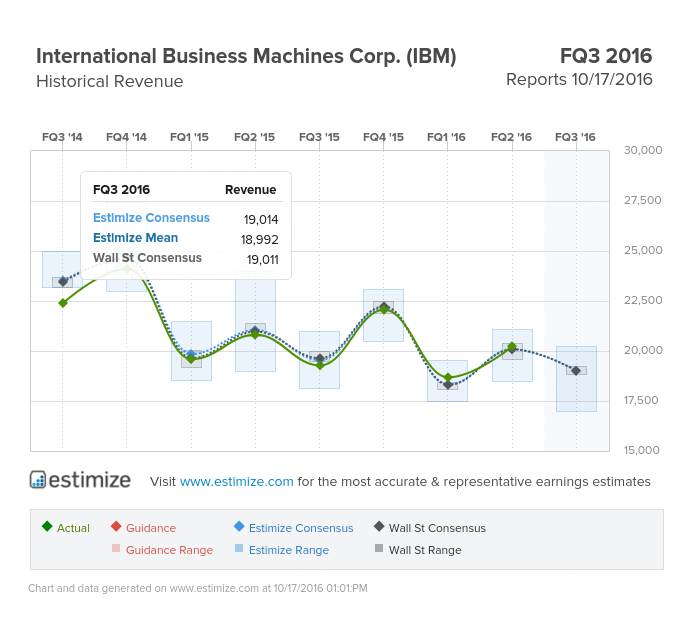Click the Historical Revenue subtitle
Screen dimensions: 685x620
click(x=110, y=81)
